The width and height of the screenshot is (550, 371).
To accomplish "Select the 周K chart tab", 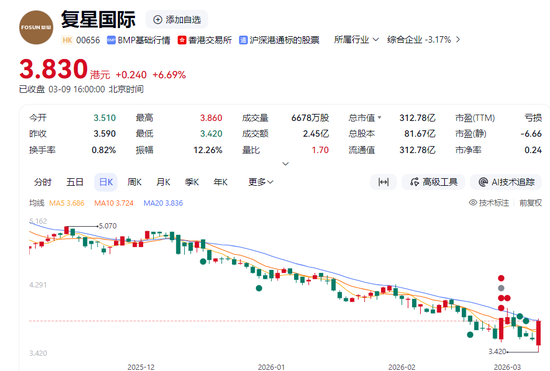I will coord(134,182).
